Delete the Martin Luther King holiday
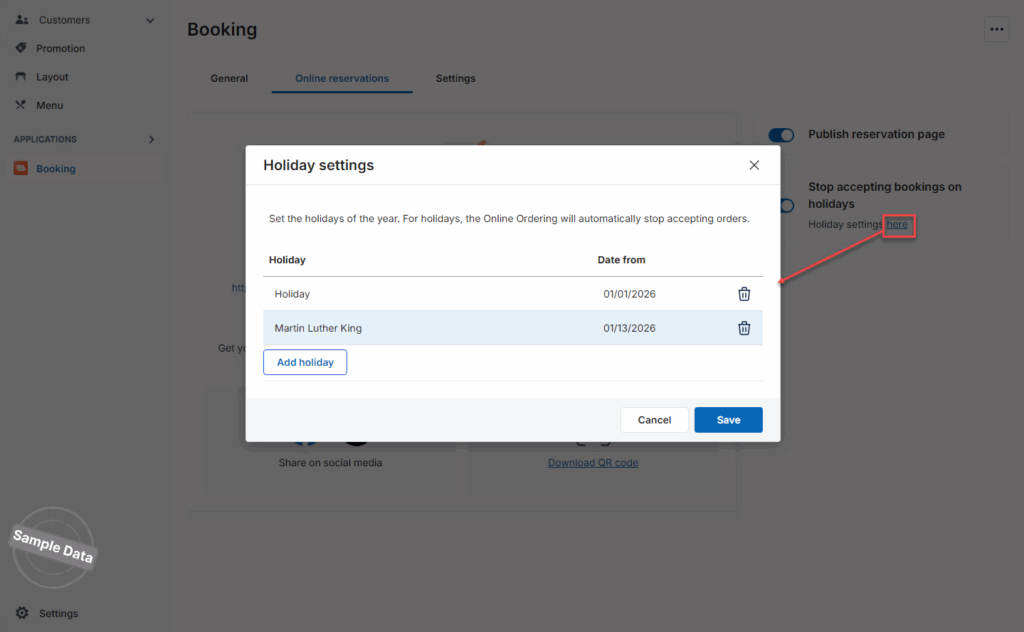The width and height of the screenshot is (1024, 632). [744, 328]
